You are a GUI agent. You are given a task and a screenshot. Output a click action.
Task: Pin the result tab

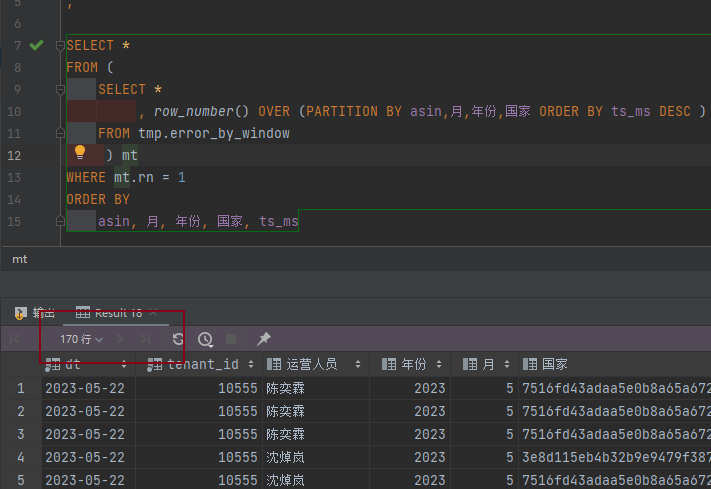pyautogui.click(x=264, y=339)
